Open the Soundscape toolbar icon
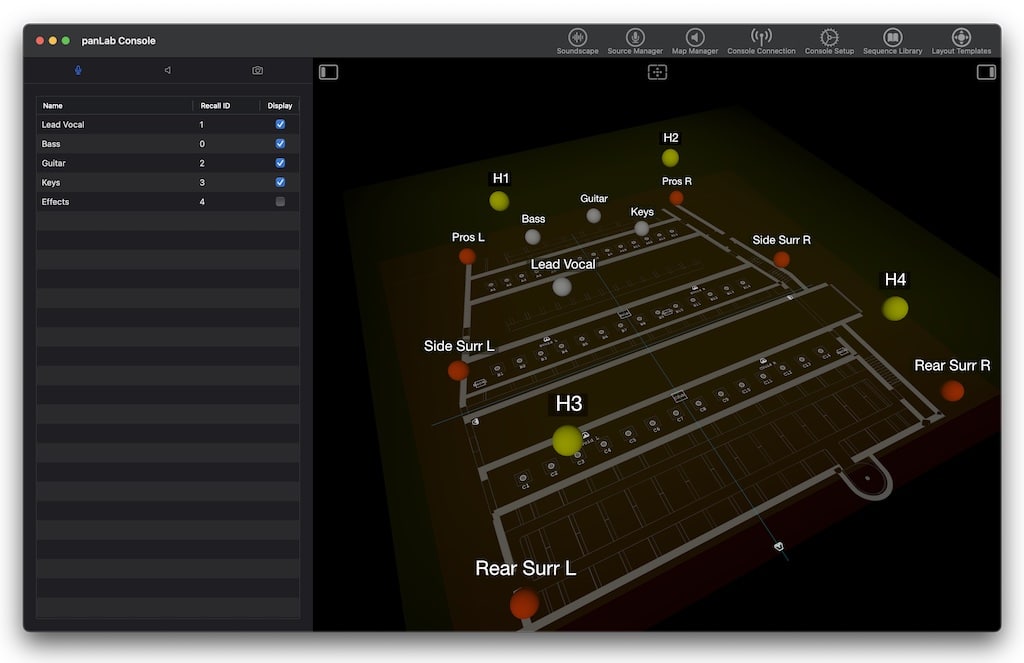This screenshot has height=663, width=1024. (x=577, y=39)
